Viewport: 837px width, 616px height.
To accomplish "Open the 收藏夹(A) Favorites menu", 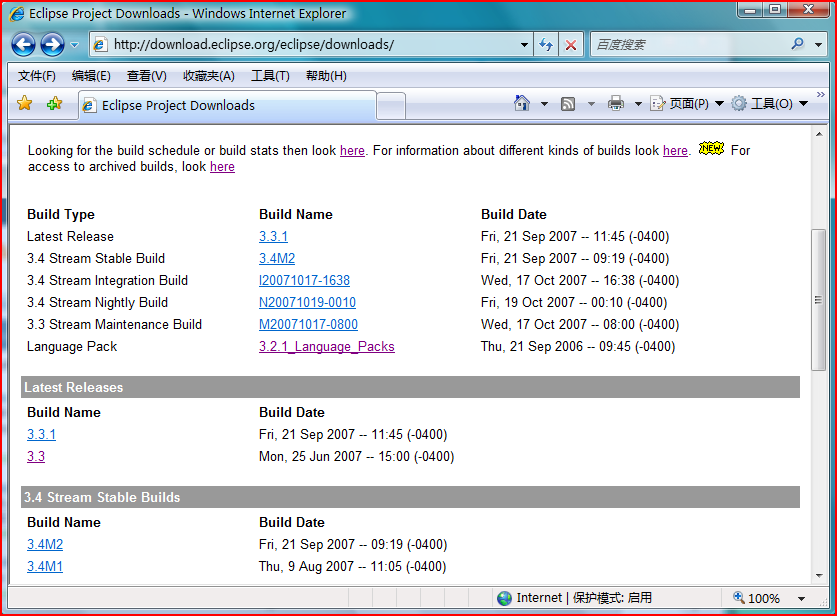I will click(209, 76).
